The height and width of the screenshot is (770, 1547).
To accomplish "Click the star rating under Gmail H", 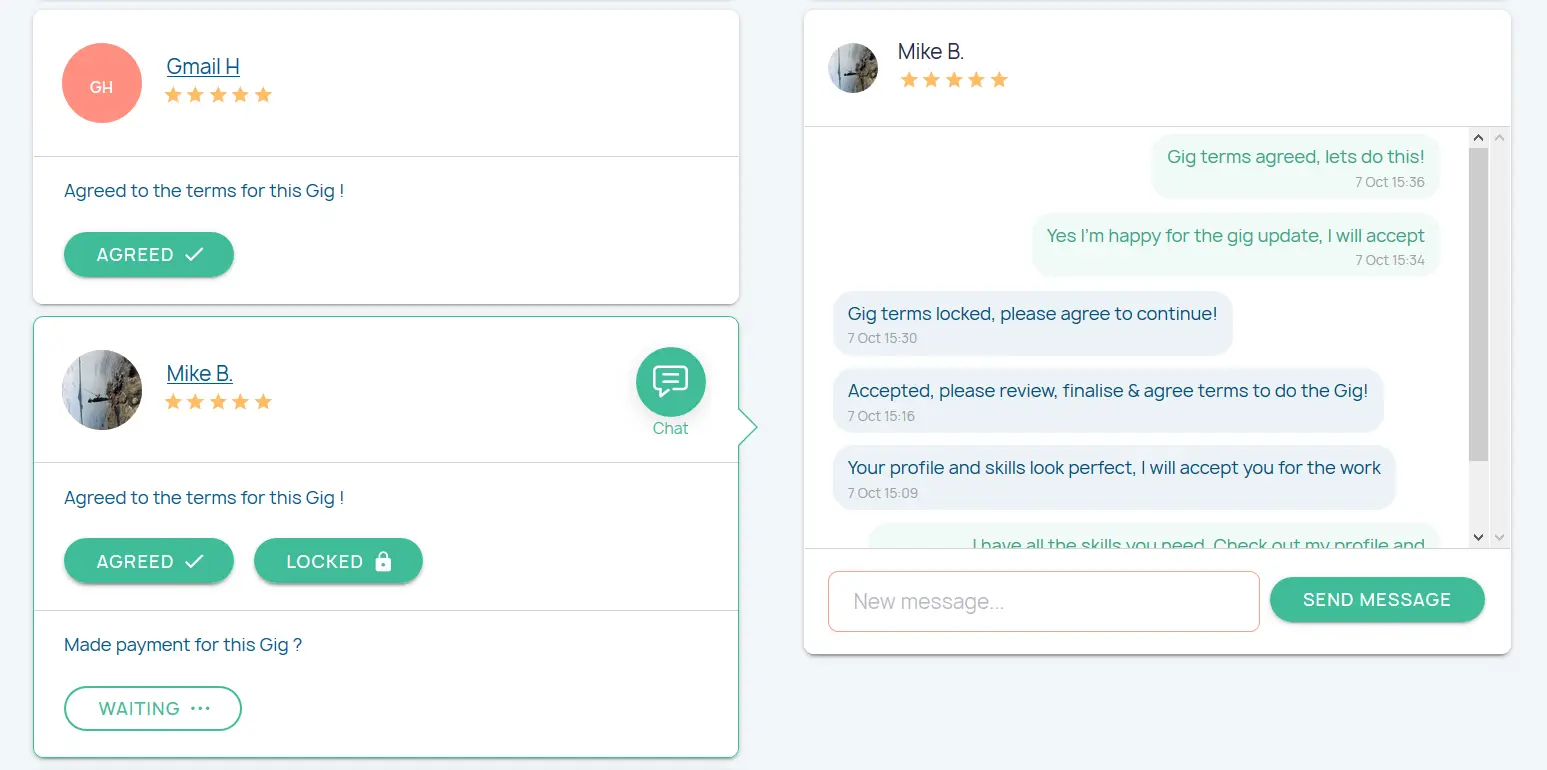I will pyautogui.click(x=218, y=95).
